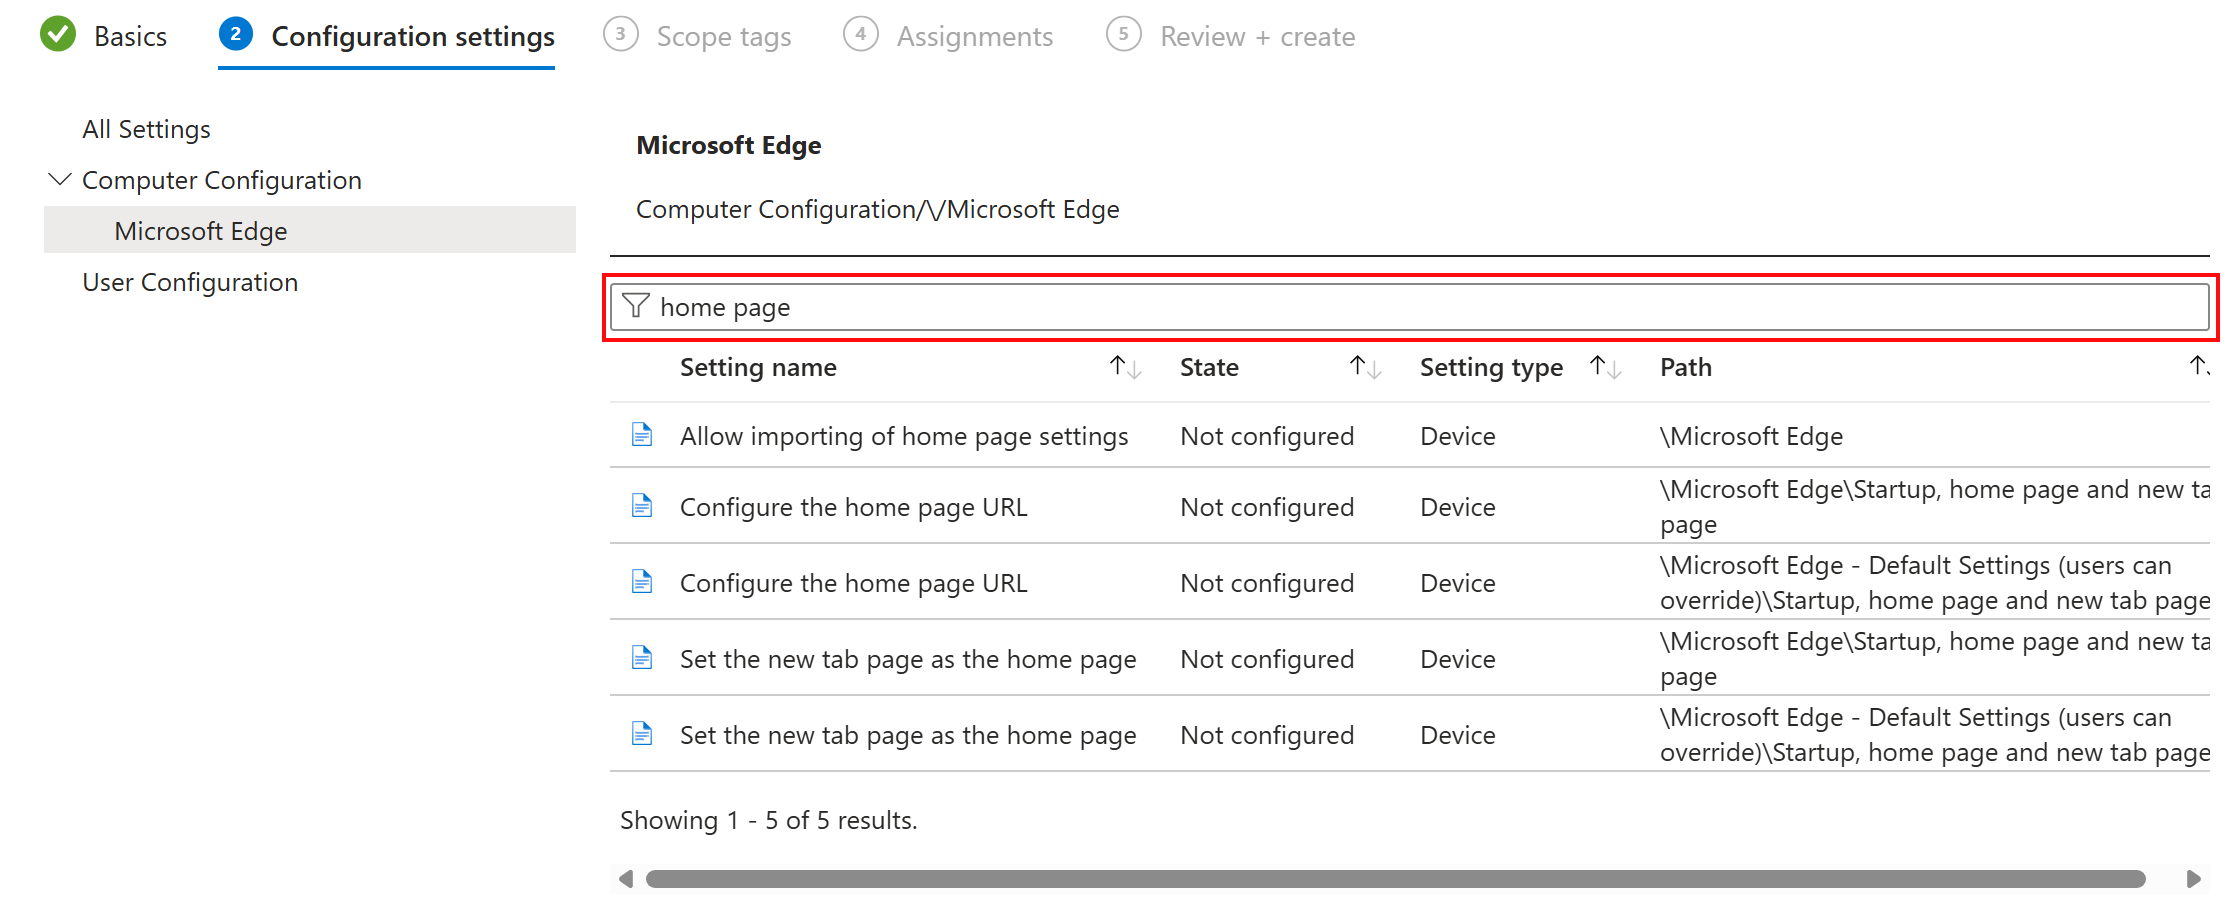Click the State column header
The height and width of the screenshot is (912, 2230).
tap(1209, 367)
